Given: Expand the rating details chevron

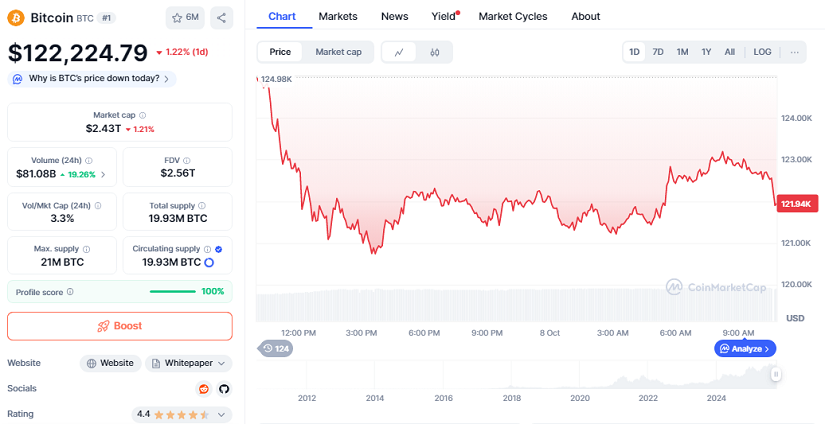Looking at the screenshot, I should coord(221,414).
